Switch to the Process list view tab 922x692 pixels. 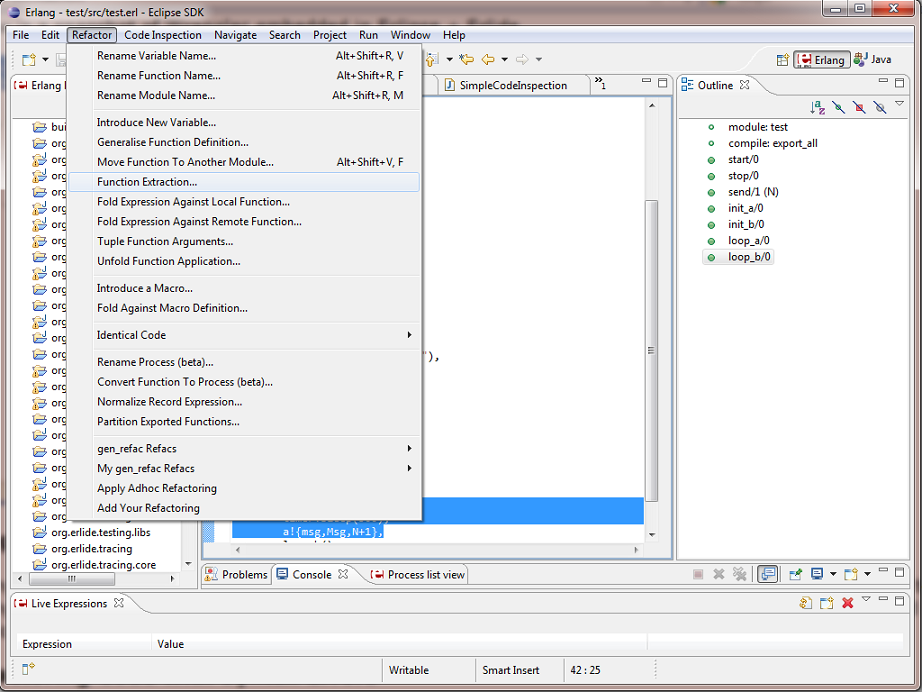point(419,574)
